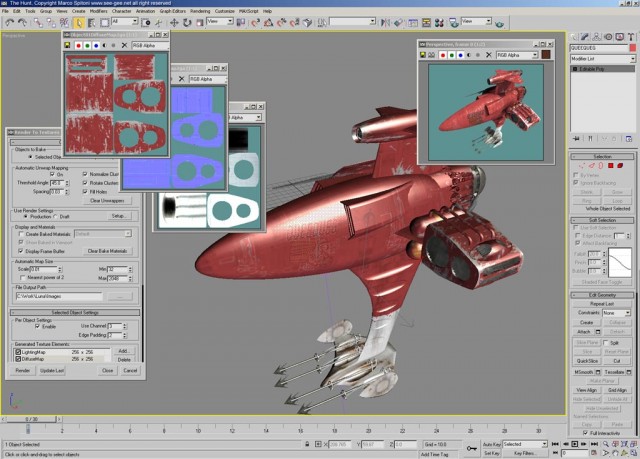The image size is (640, 459).
Task: Select Polygon sub-object level red square
Action: [x=611, y=166]
